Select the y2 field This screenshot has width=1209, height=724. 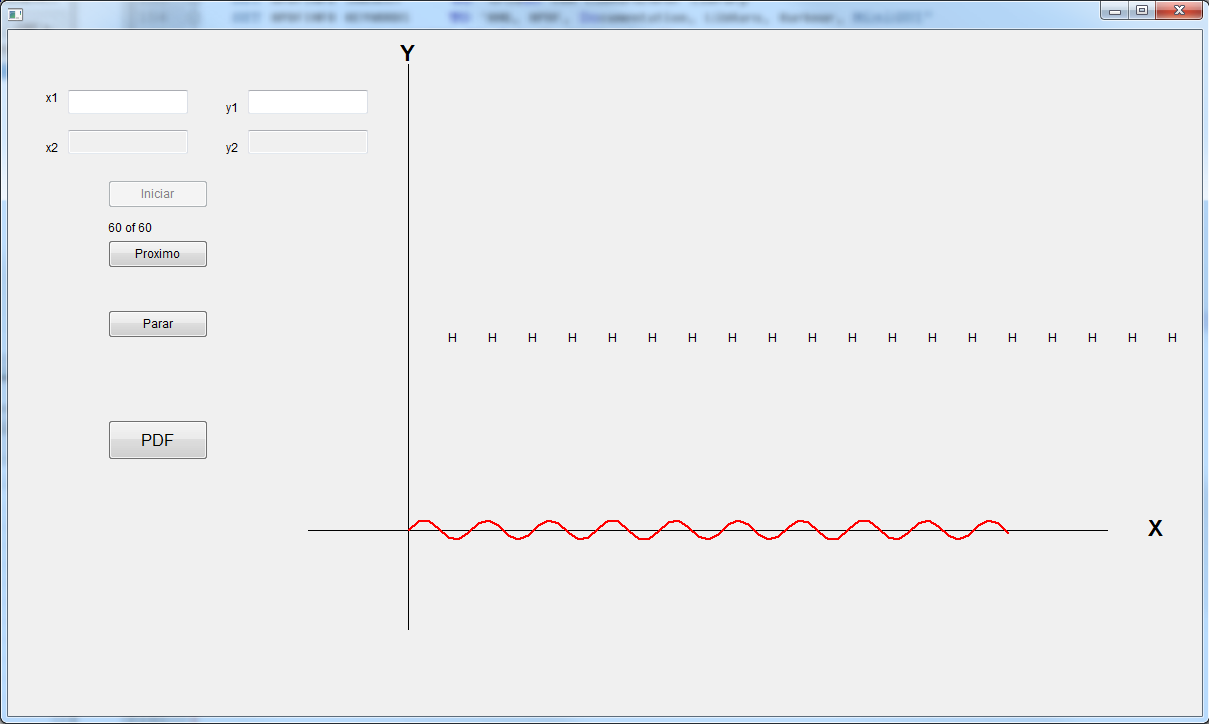pyautogui.click(x=307, y=141)
